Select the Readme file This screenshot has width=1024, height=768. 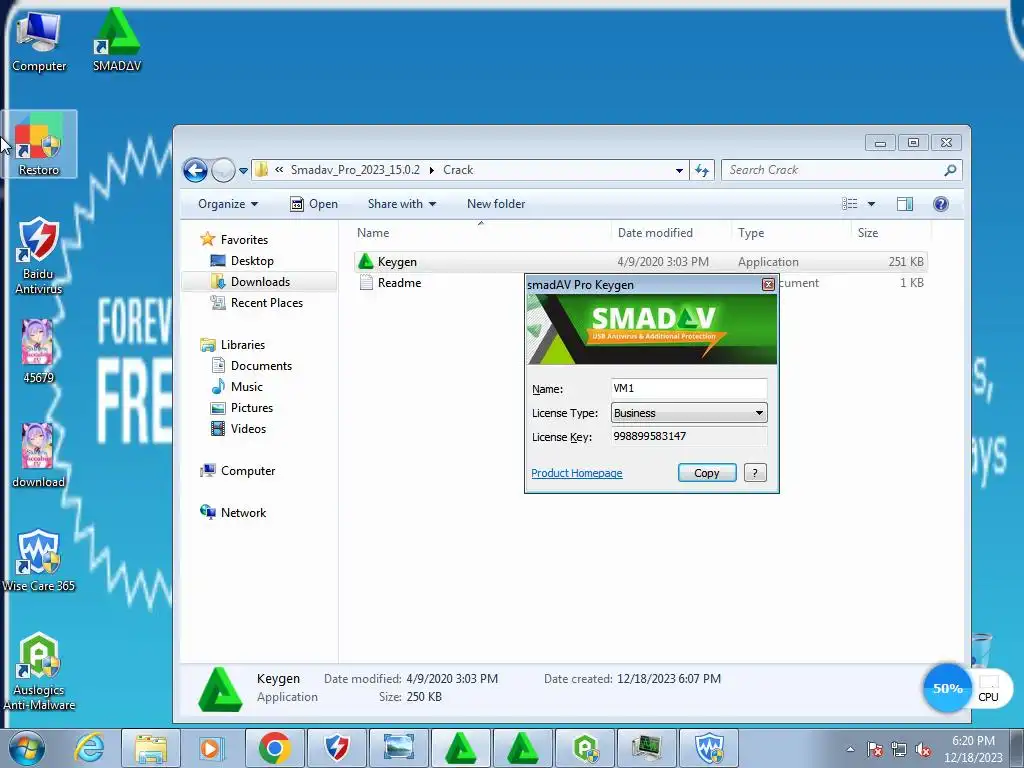point(390,283)
